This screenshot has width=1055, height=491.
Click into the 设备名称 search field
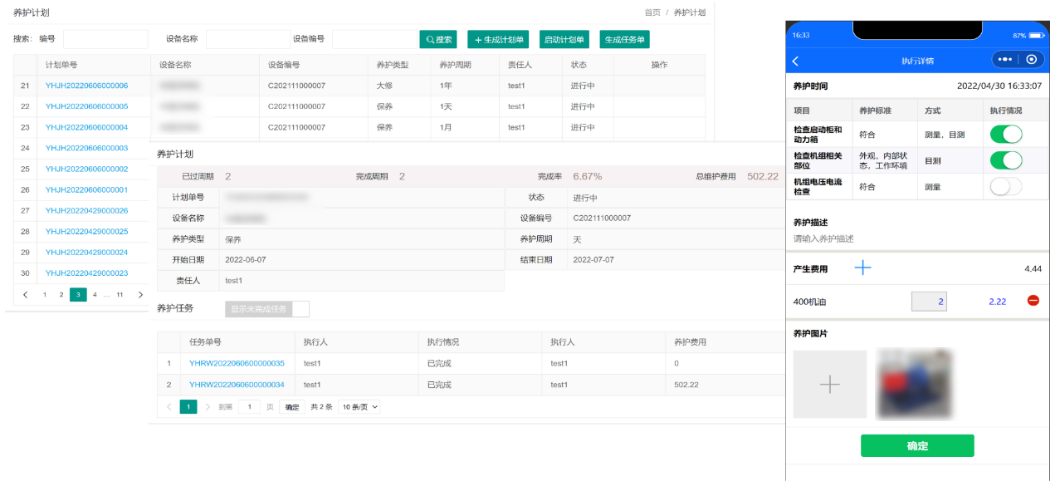(x=246, y=39)
